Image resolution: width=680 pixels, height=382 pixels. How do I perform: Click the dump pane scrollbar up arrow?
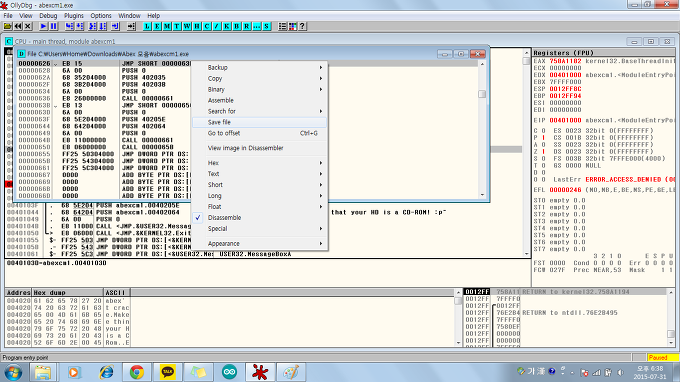coord(458,293)
